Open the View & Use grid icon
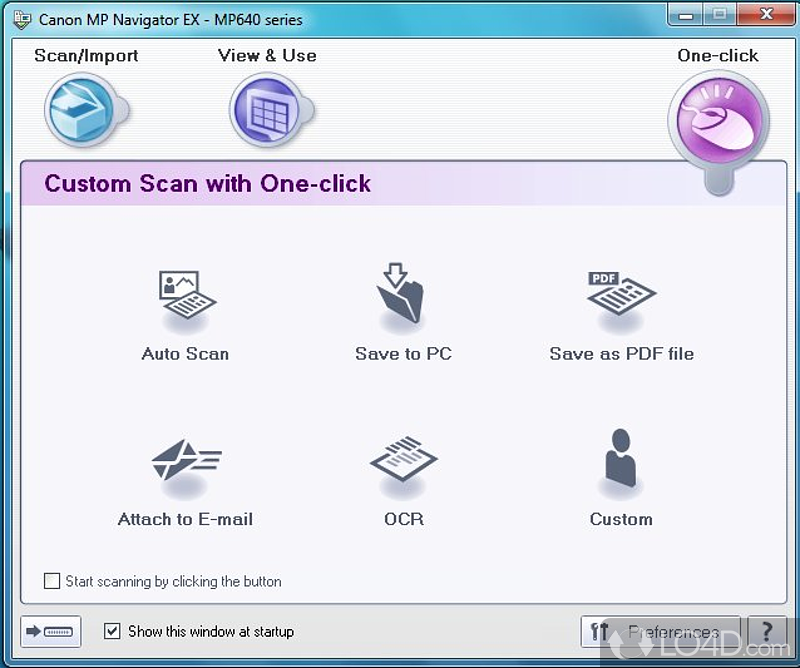 [x=269, y=110]
